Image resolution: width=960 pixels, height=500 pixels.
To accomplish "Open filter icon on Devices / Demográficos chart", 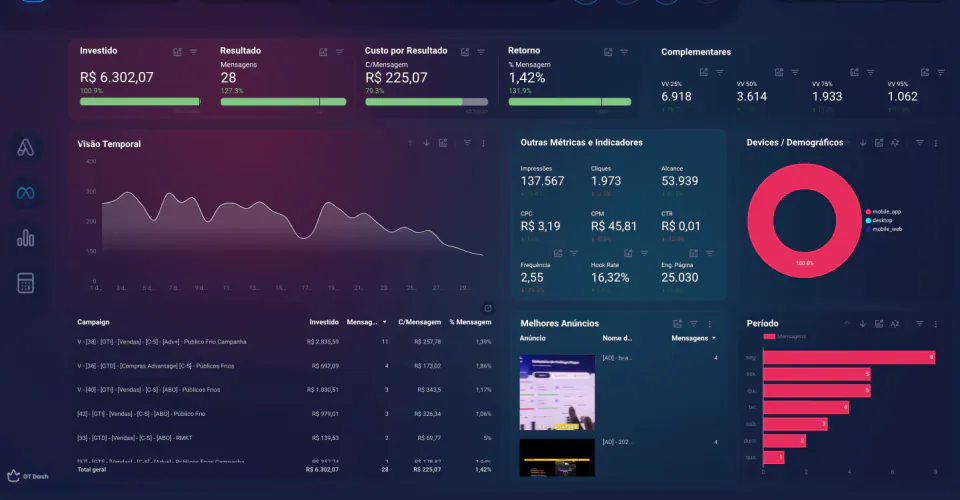I will coord(919,143).
